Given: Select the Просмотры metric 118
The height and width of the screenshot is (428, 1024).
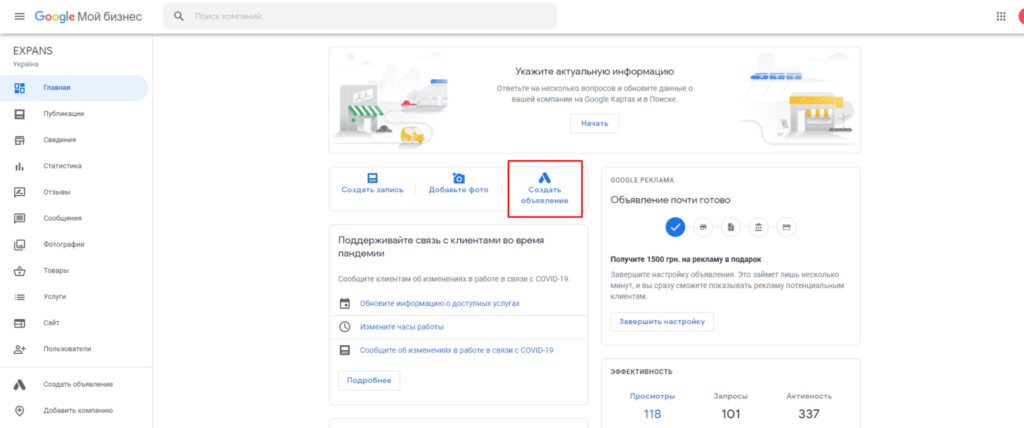Looking at the screenshot, I should point(652,406).
